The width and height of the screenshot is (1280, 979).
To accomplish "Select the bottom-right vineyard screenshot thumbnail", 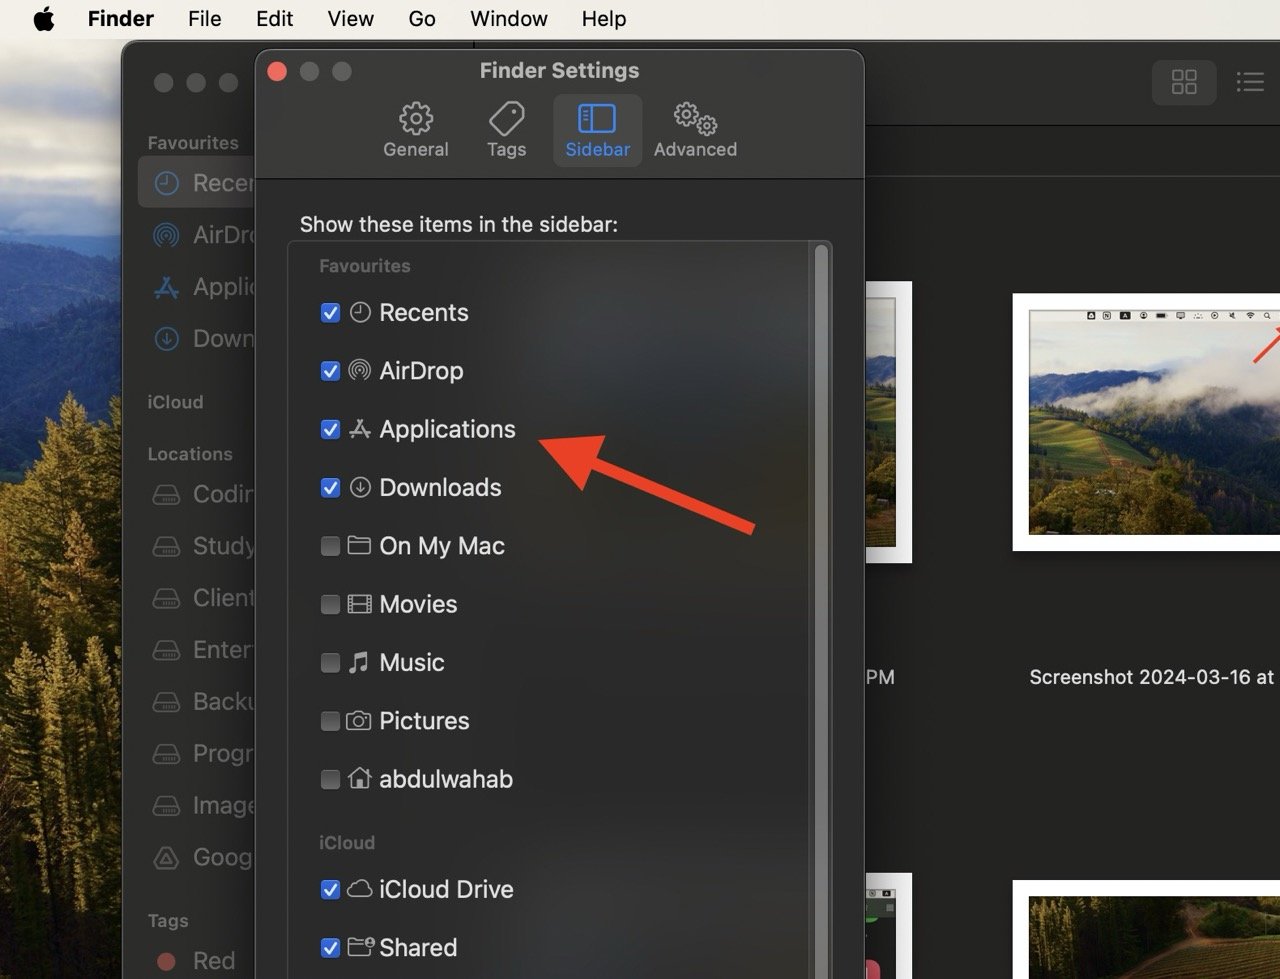I will [x=1146, y=930].
